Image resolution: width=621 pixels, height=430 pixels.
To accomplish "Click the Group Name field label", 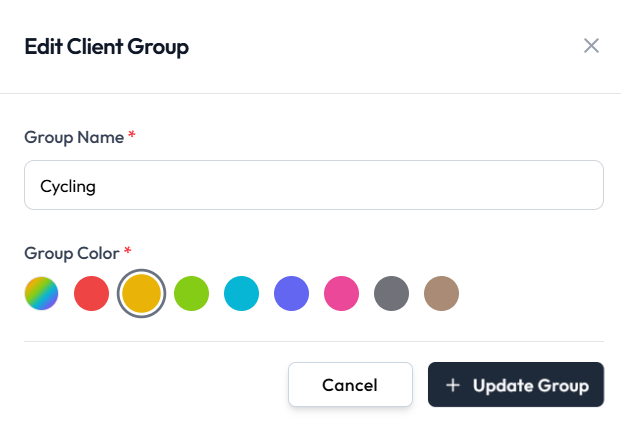I will point(74,137).
